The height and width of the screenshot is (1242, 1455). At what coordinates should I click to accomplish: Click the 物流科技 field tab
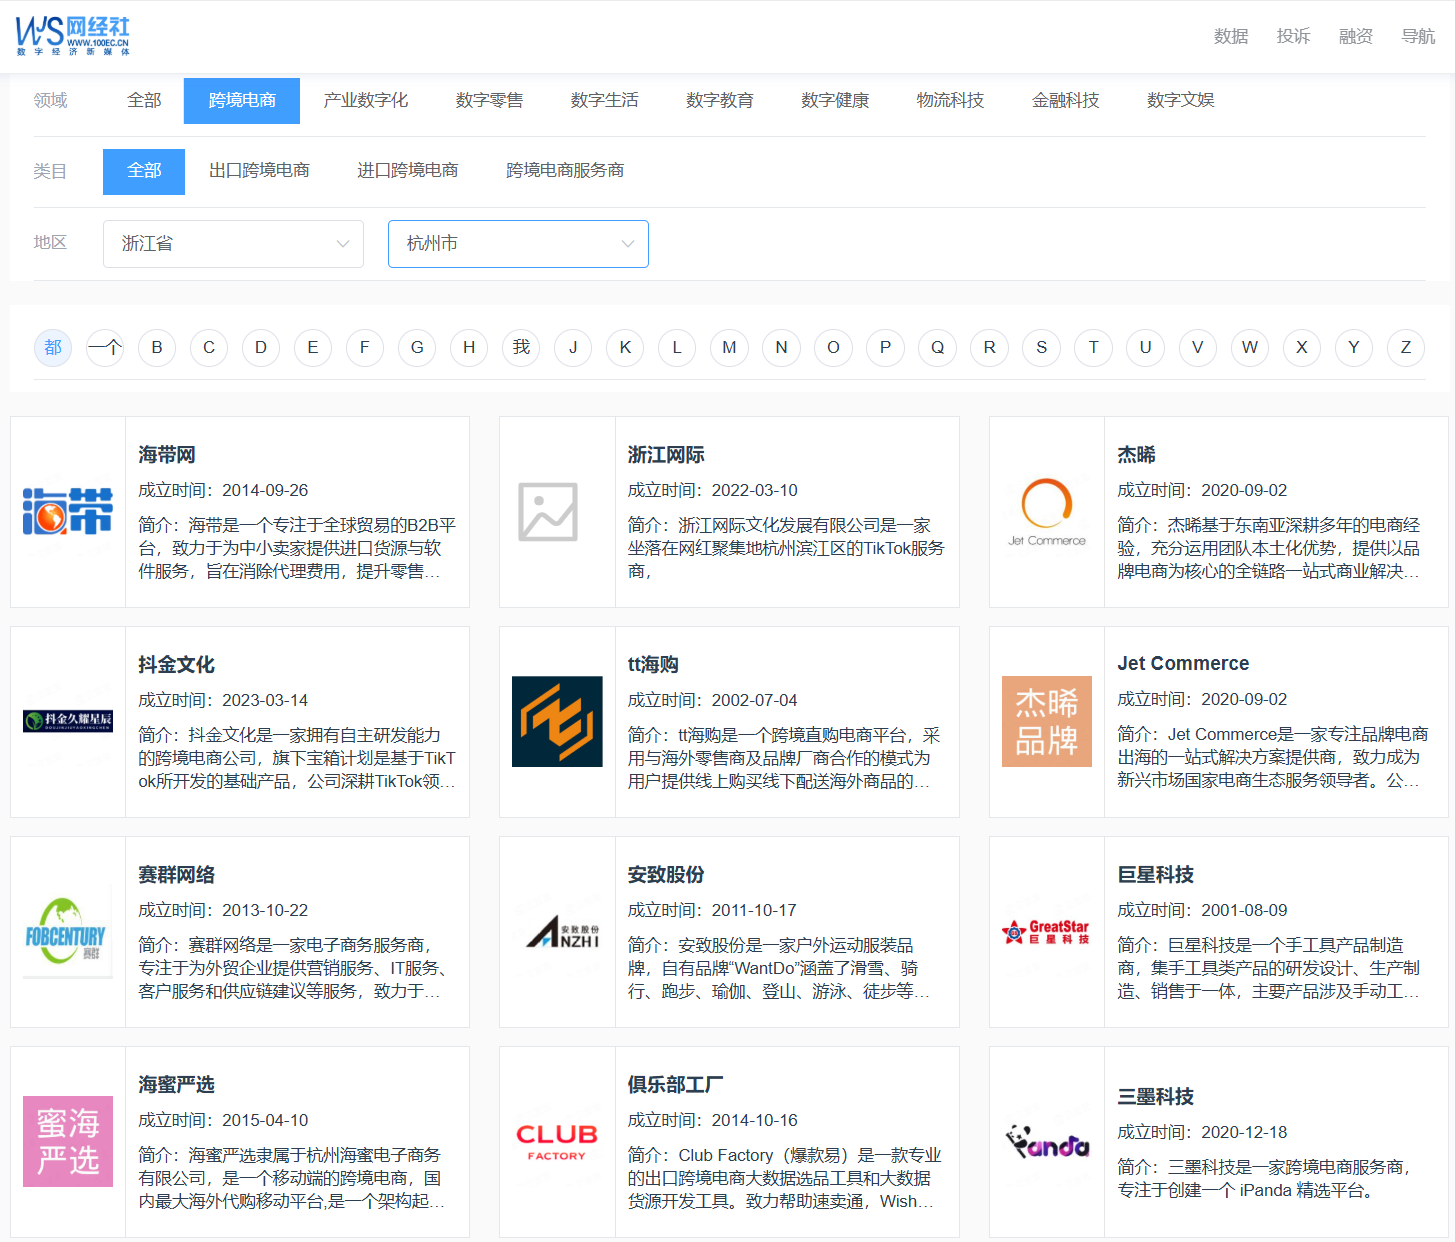click(x=950, y=100)
